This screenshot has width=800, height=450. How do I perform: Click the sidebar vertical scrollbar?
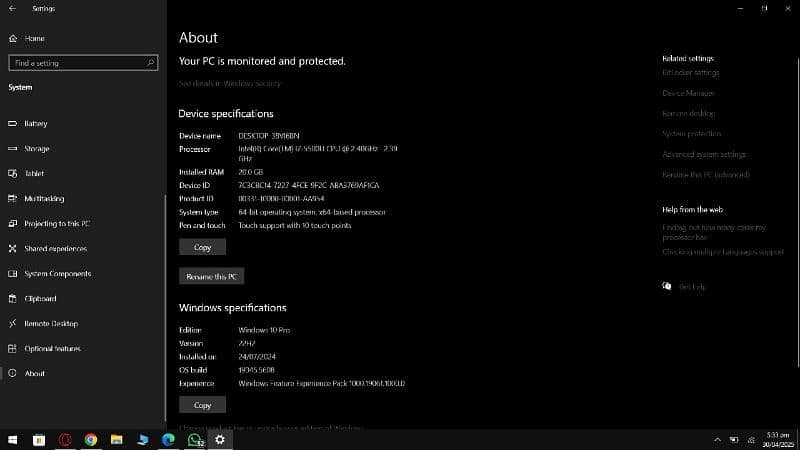(x=165, y=306)
